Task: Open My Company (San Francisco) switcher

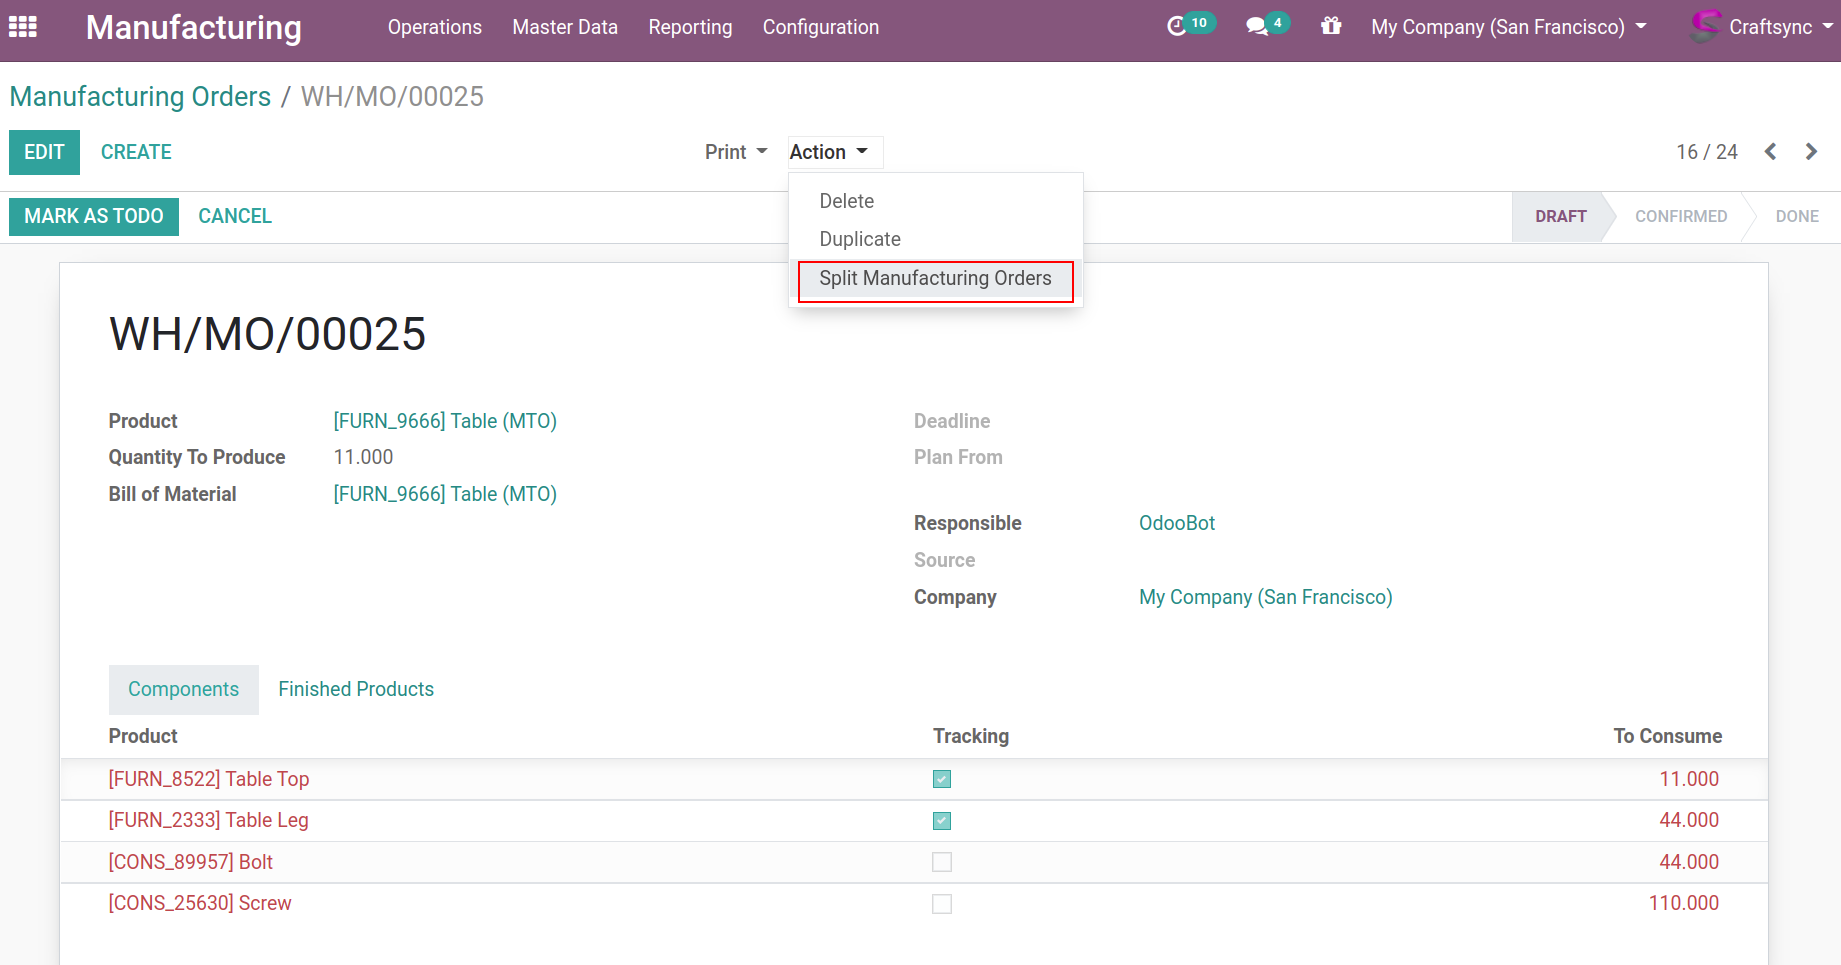Action: [x=1507, y=27]
